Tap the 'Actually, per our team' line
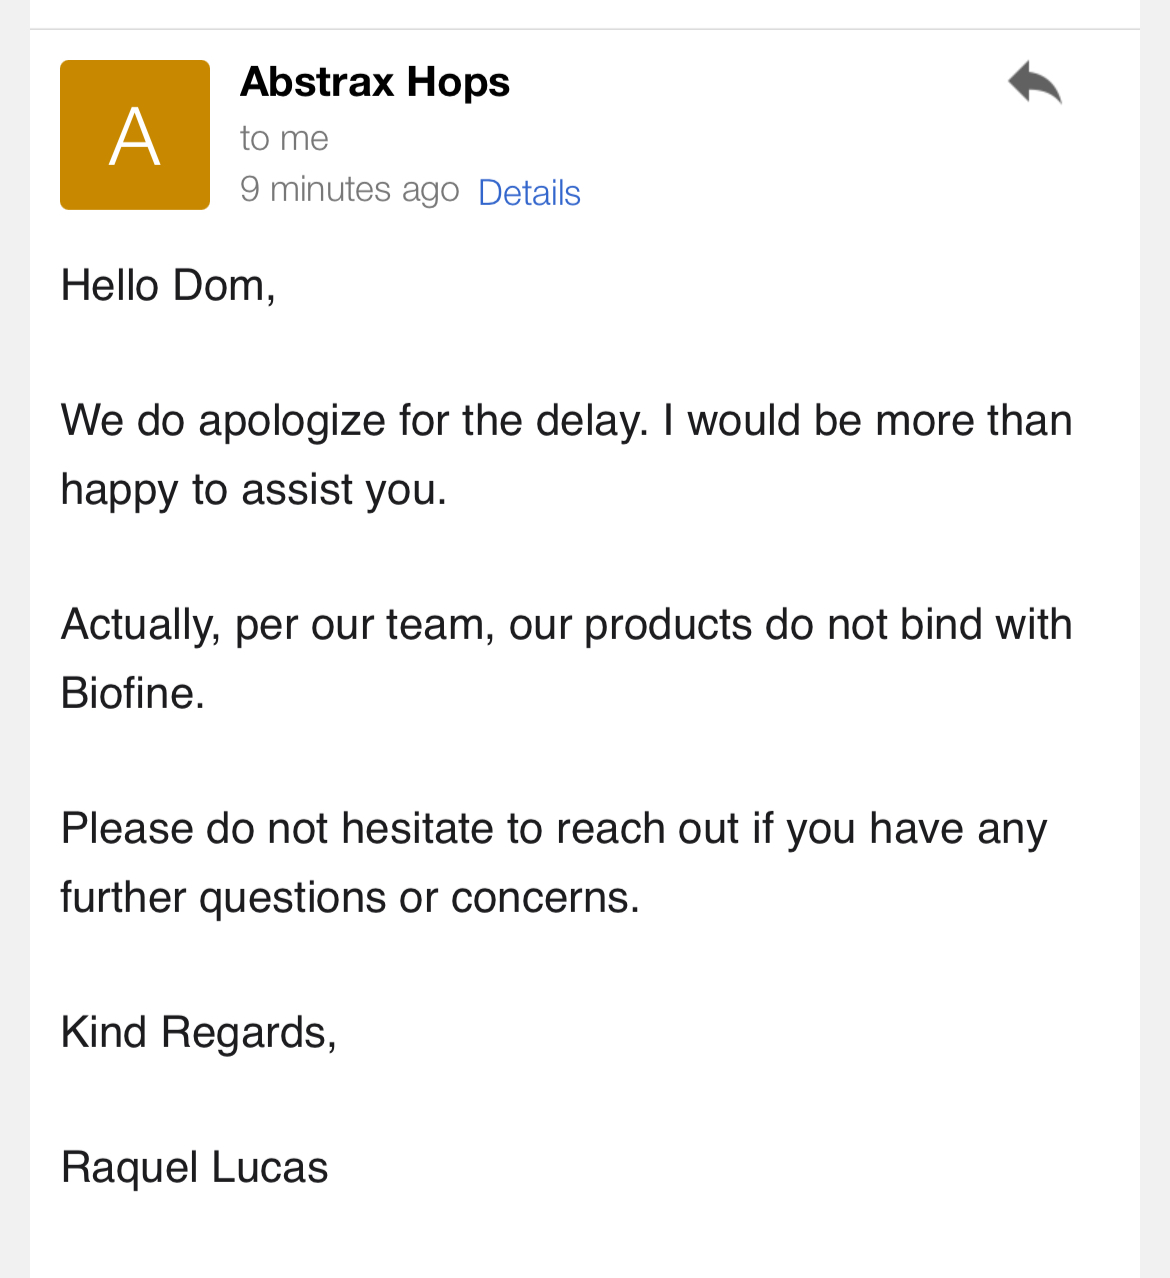 [x=566, y=625]
